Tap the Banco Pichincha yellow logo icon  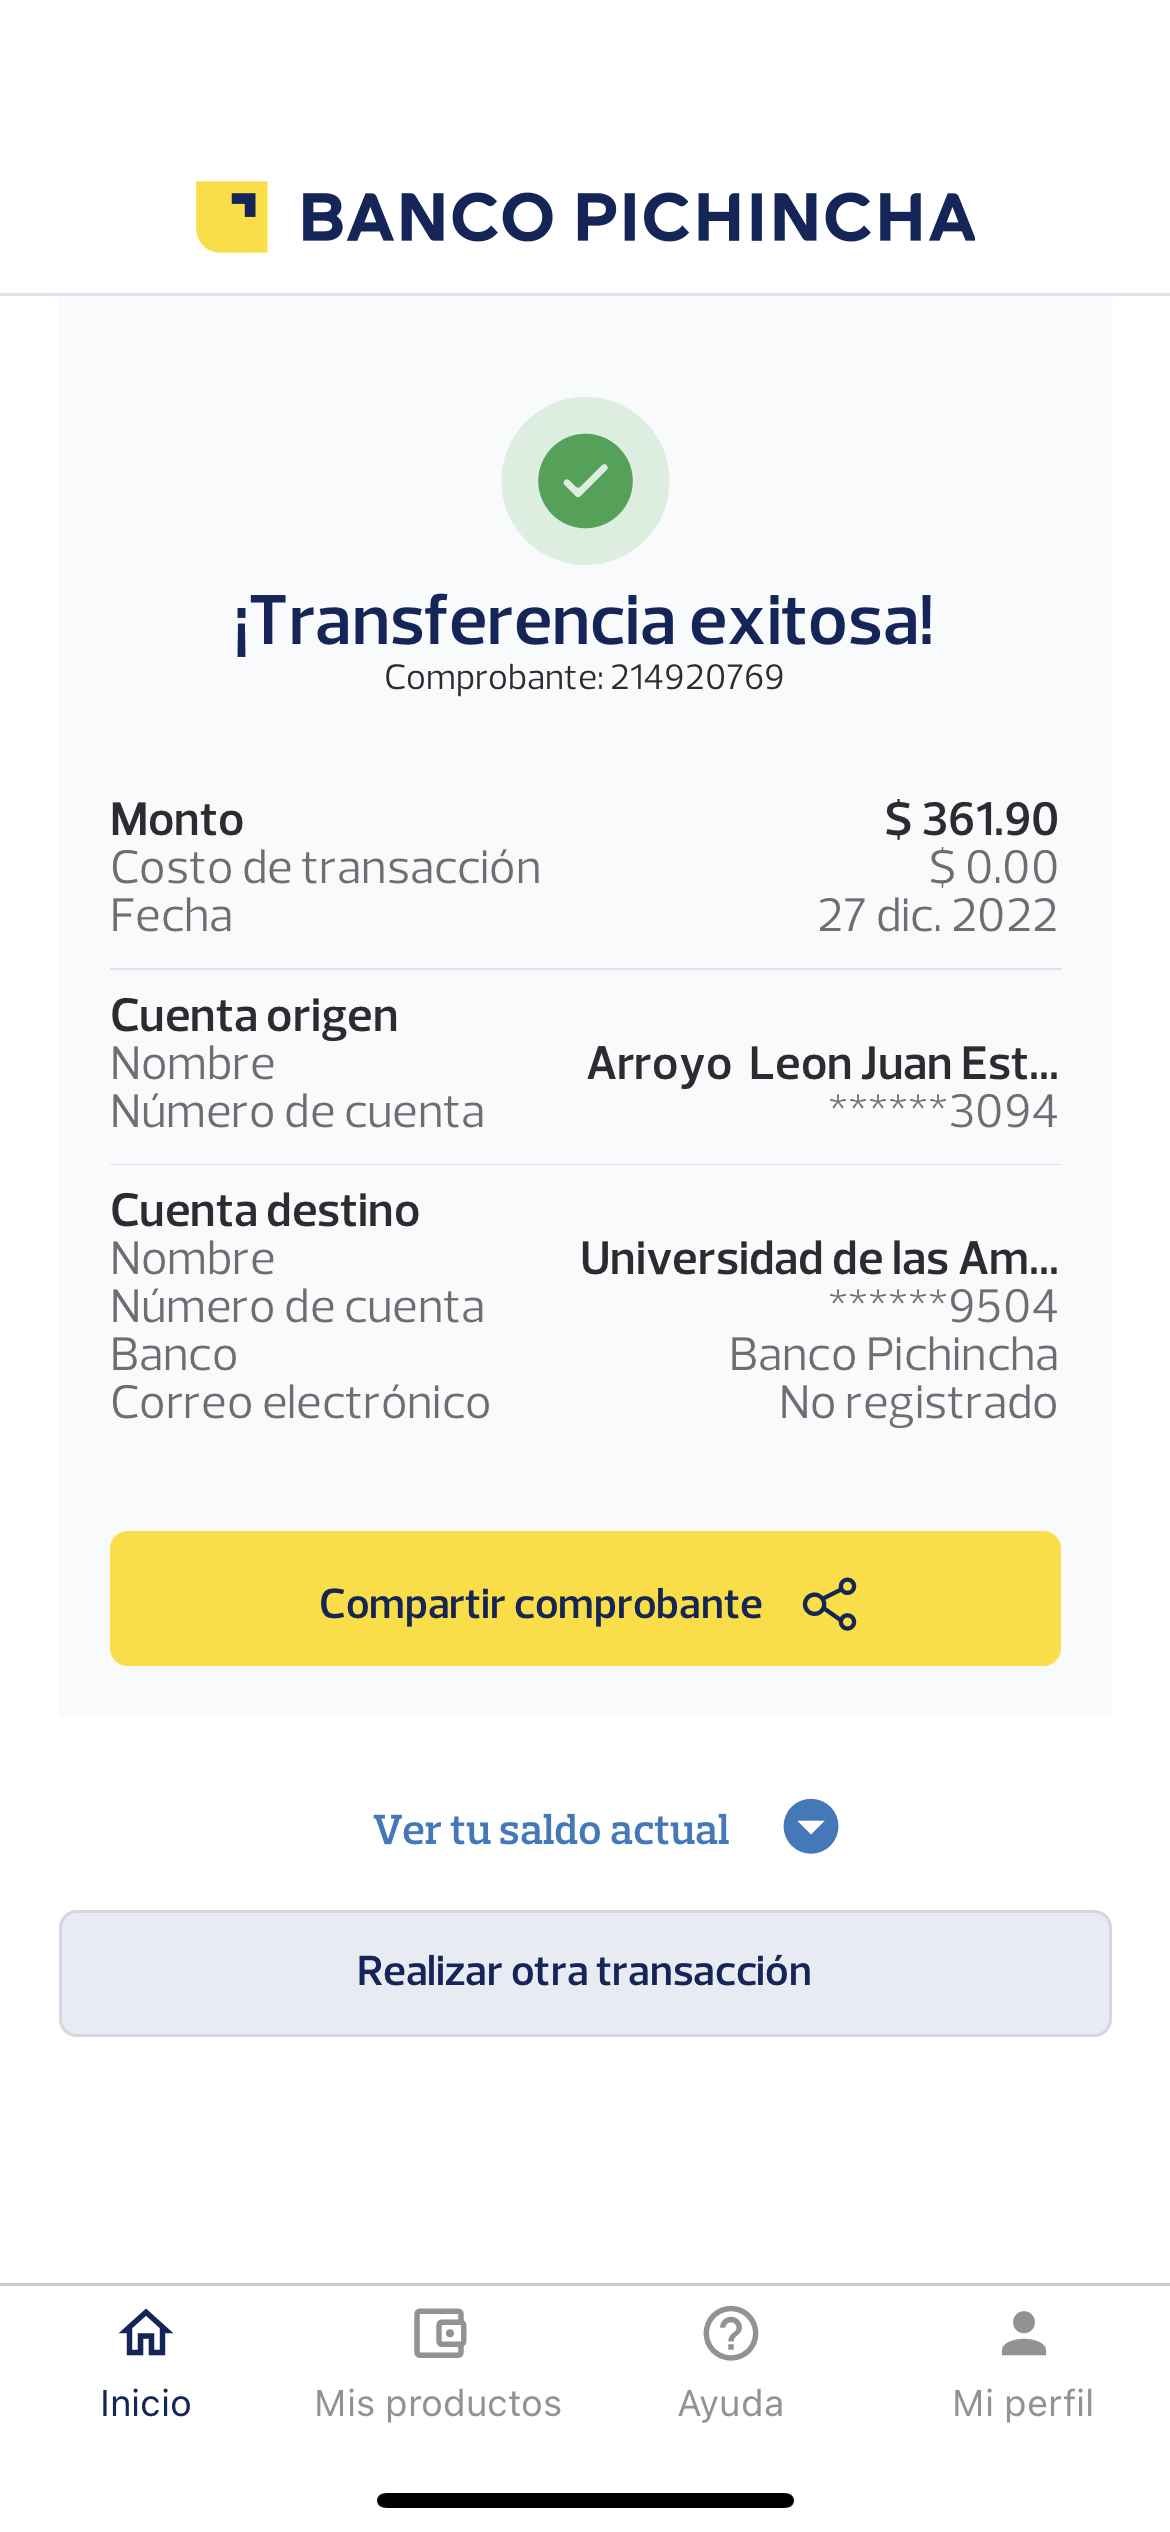click(x=231, y=217)
